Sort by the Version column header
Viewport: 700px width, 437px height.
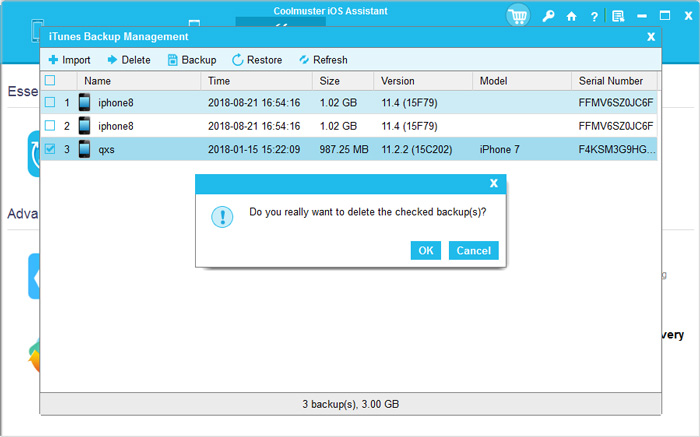[x=423, y=81]
